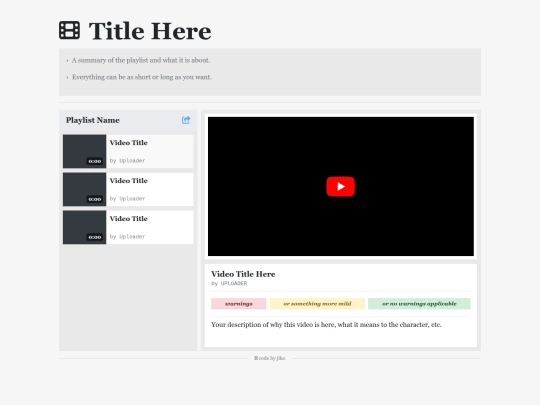This screenshot has height=405, width=540.
Task: Click the Playlist Name heading
Action: point(93,120)
